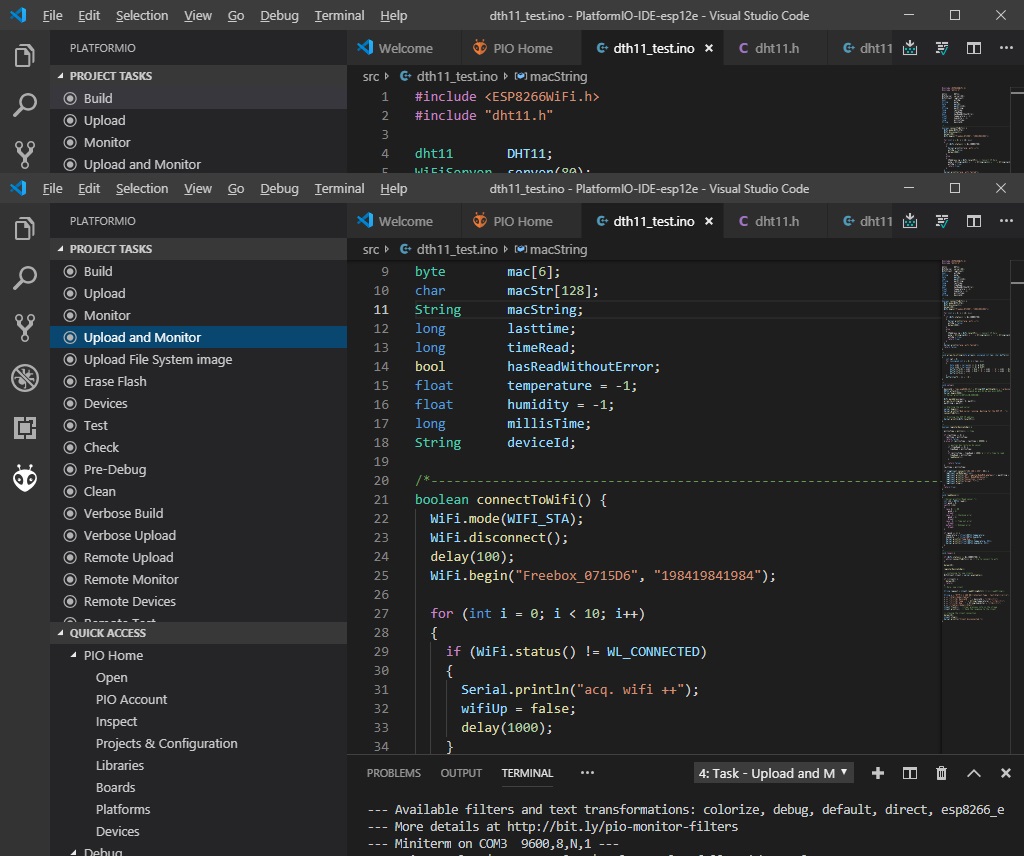
Task: Open the Extensions view icon
Action: point(25,428)
